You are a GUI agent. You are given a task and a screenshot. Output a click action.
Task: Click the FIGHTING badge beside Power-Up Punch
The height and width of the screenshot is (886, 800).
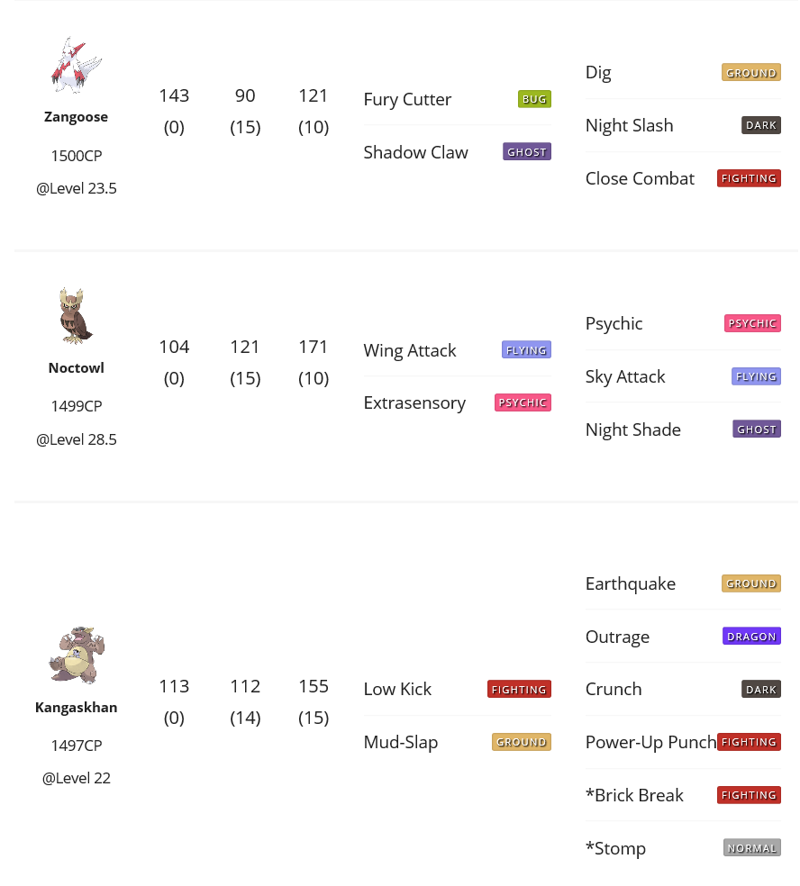749,742
